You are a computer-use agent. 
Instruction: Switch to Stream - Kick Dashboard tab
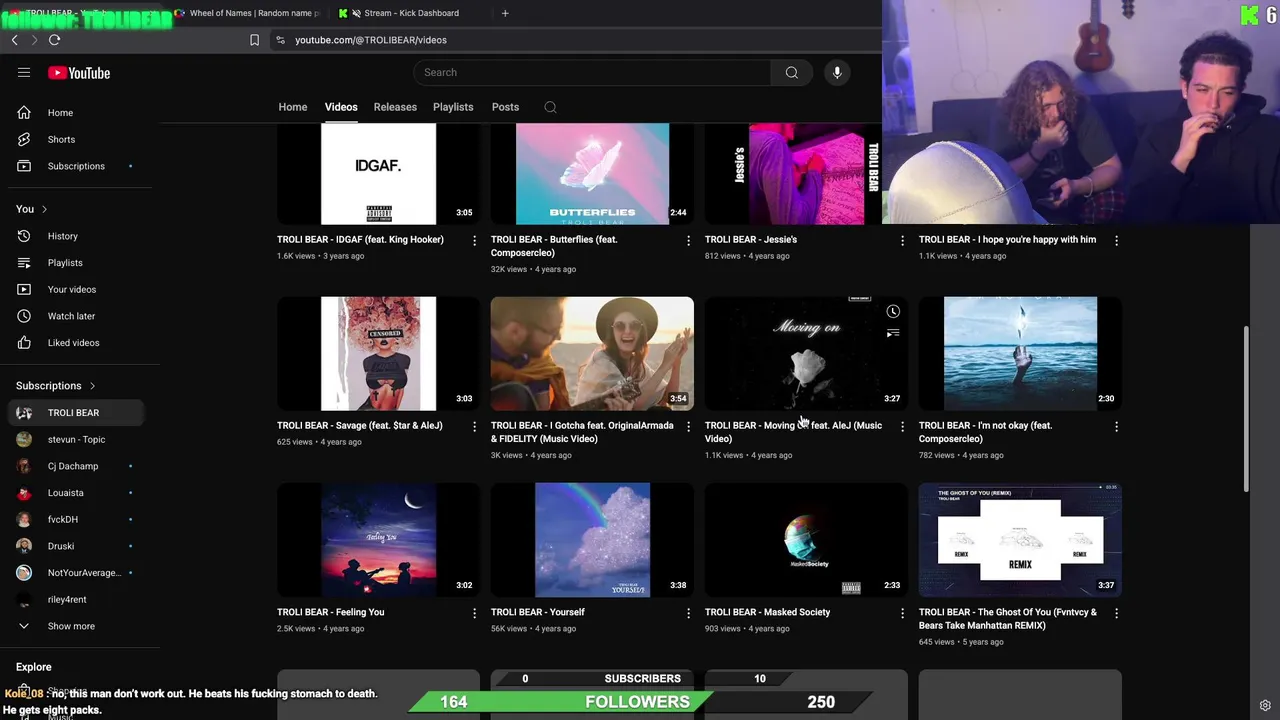click(x=410, y=13)
